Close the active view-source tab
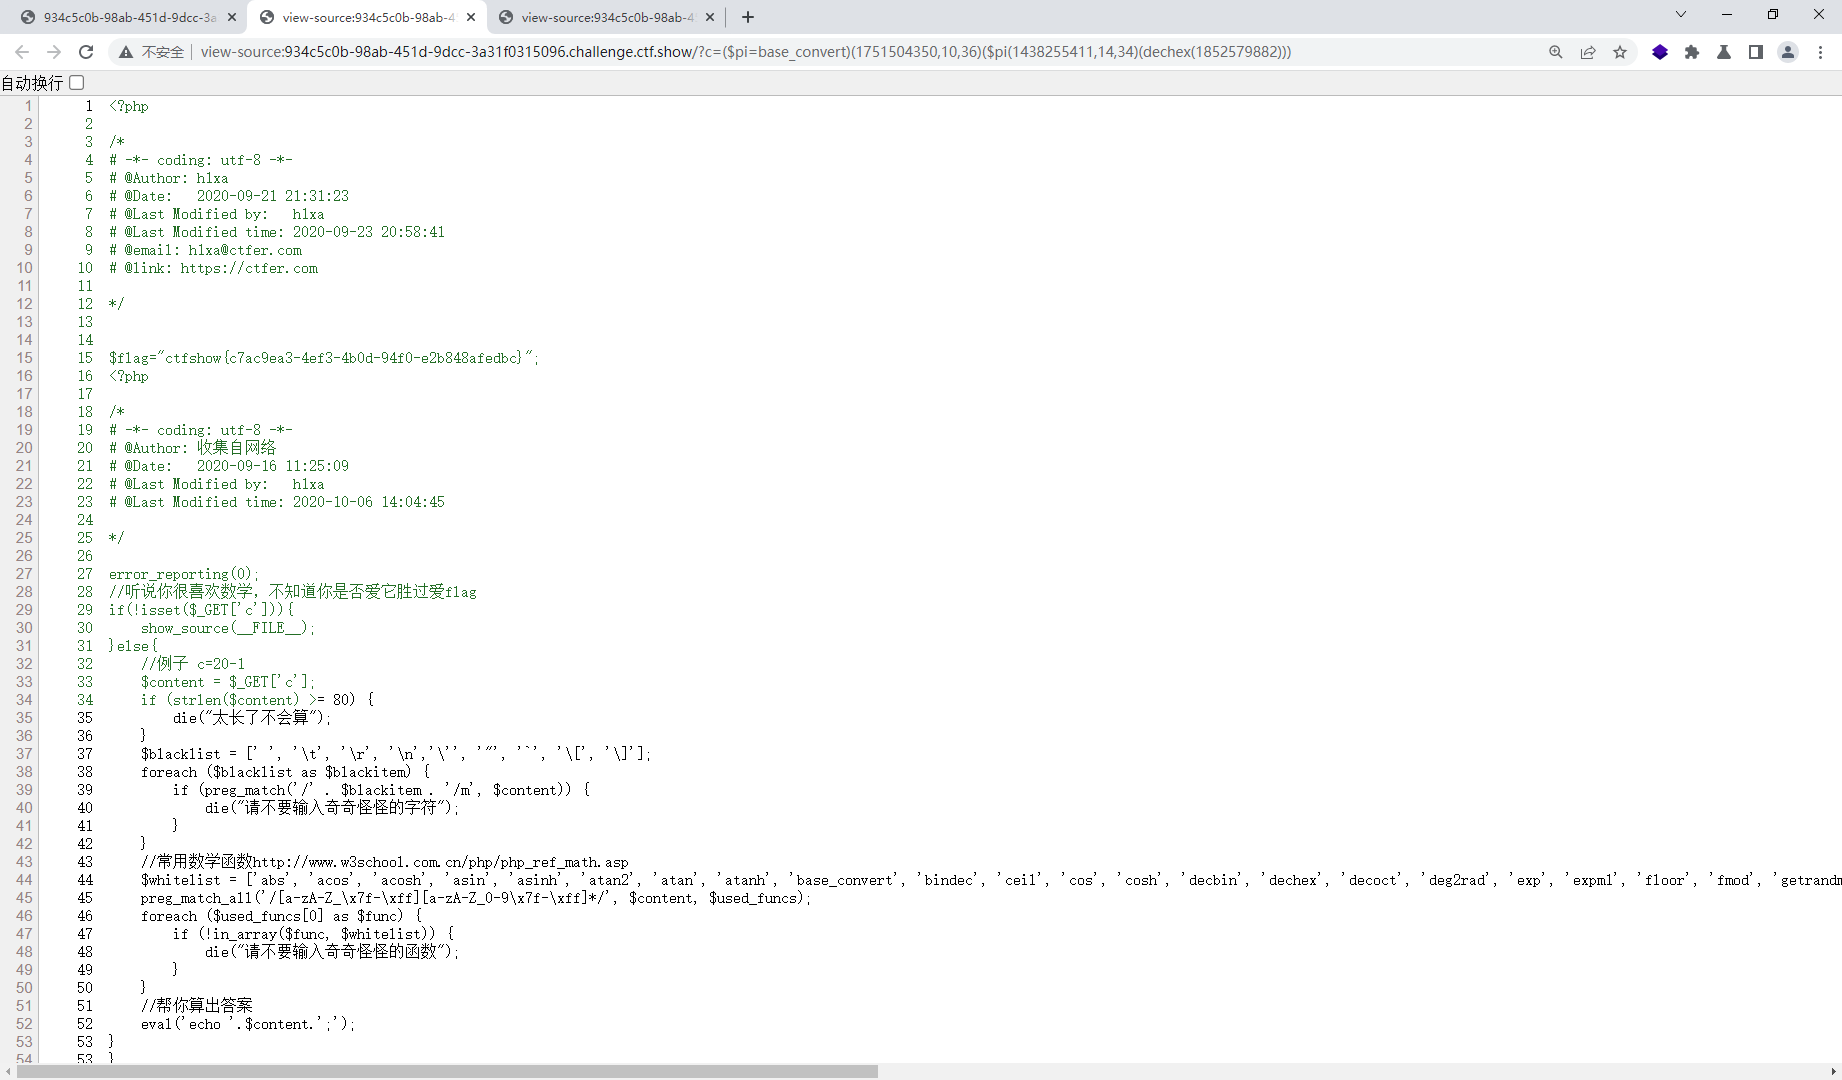1842x1080 pixels. tap(471, 17)
